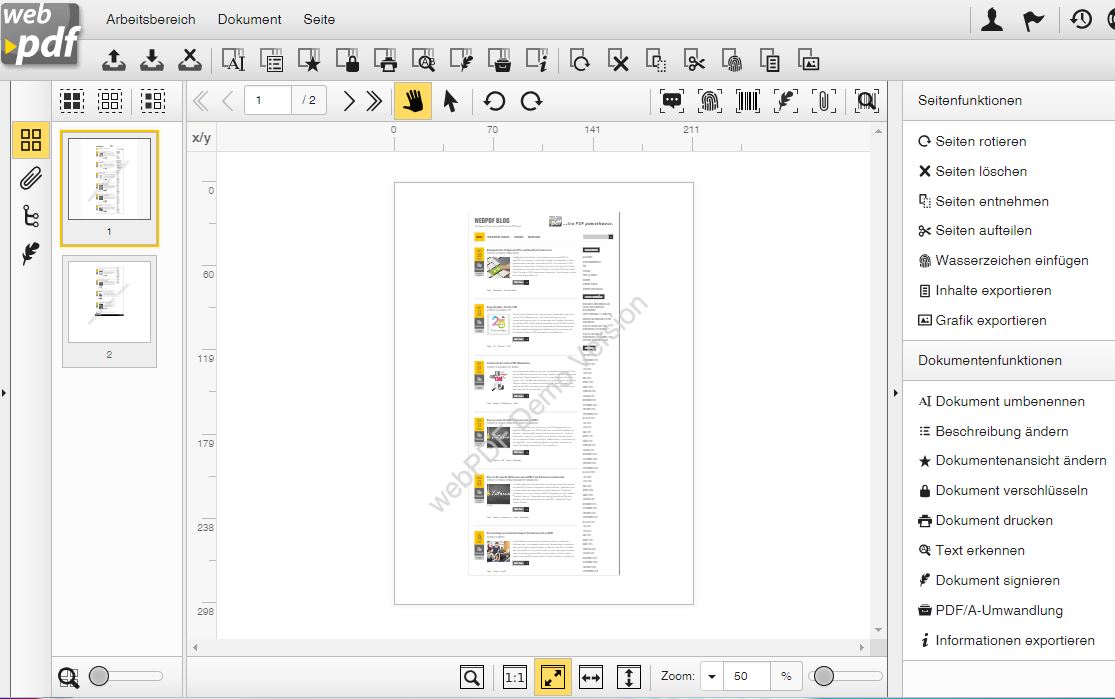
Task: Open the Arbeitsbereich menu
Action: [151, 19]
